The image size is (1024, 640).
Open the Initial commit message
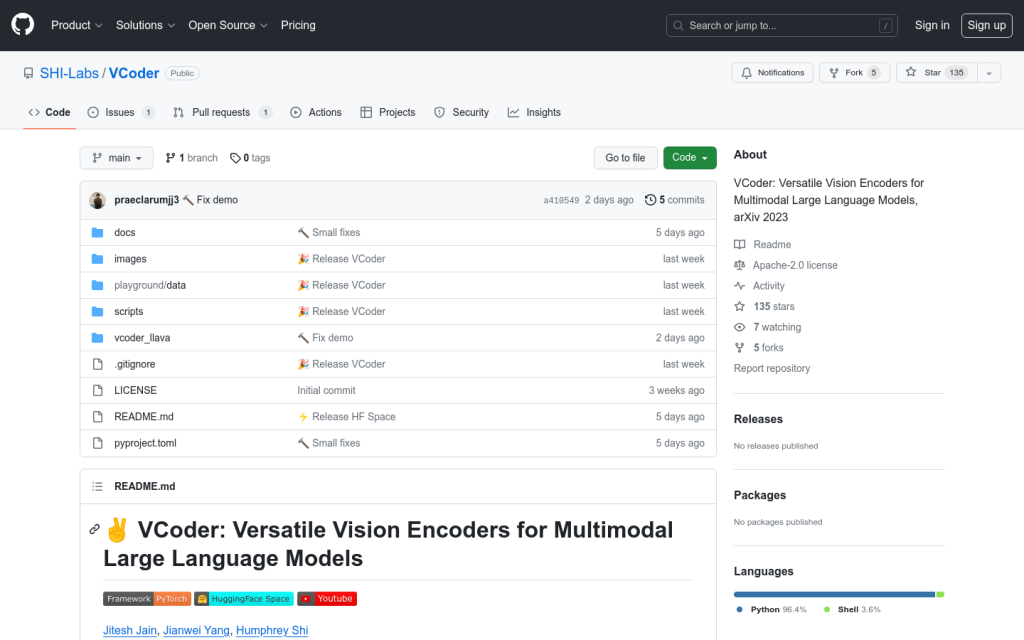pos(326,391)
